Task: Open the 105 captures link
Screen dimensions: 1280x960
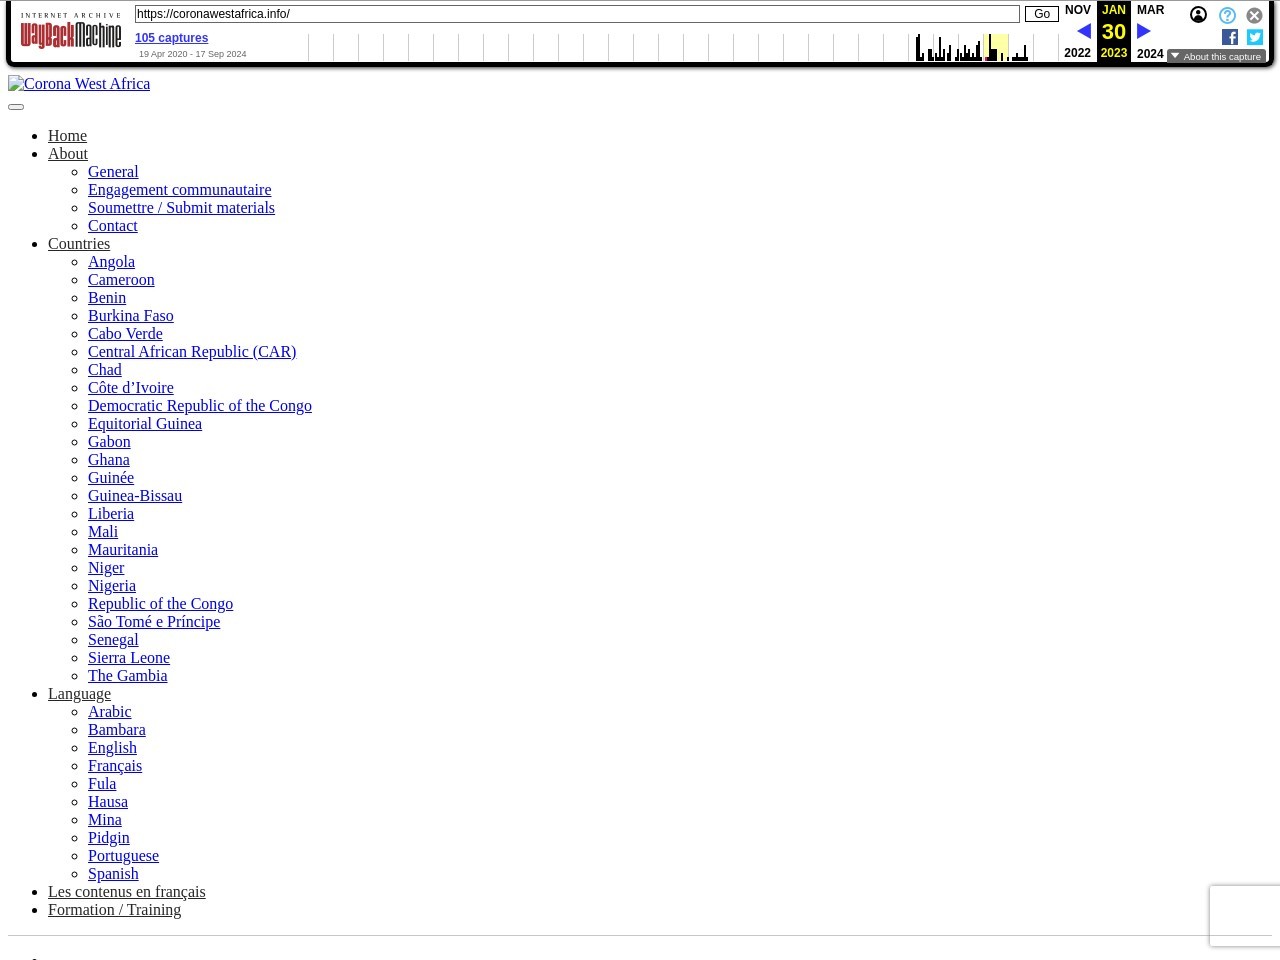Action: click(171, 38)
